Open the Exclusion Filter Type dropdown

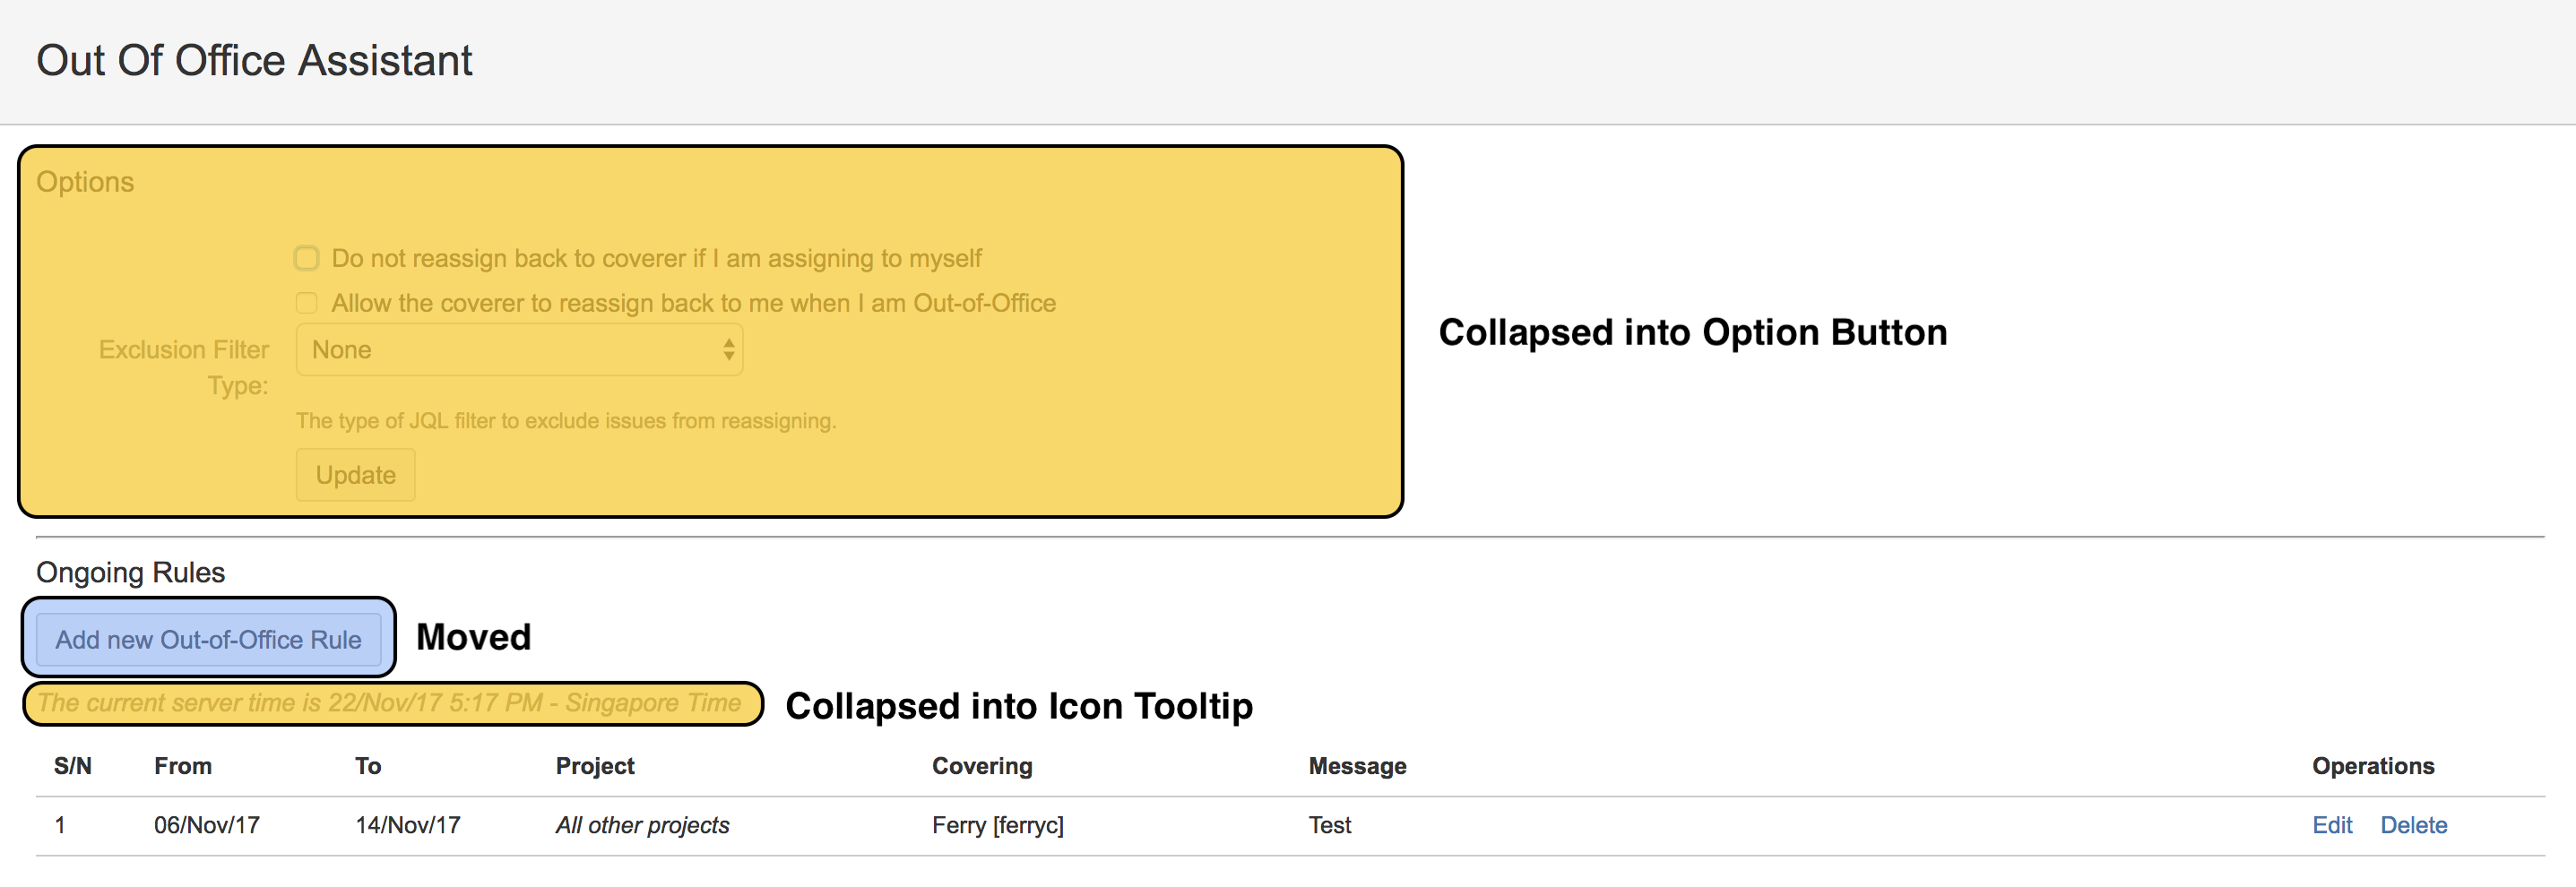[x=519, y=350]
